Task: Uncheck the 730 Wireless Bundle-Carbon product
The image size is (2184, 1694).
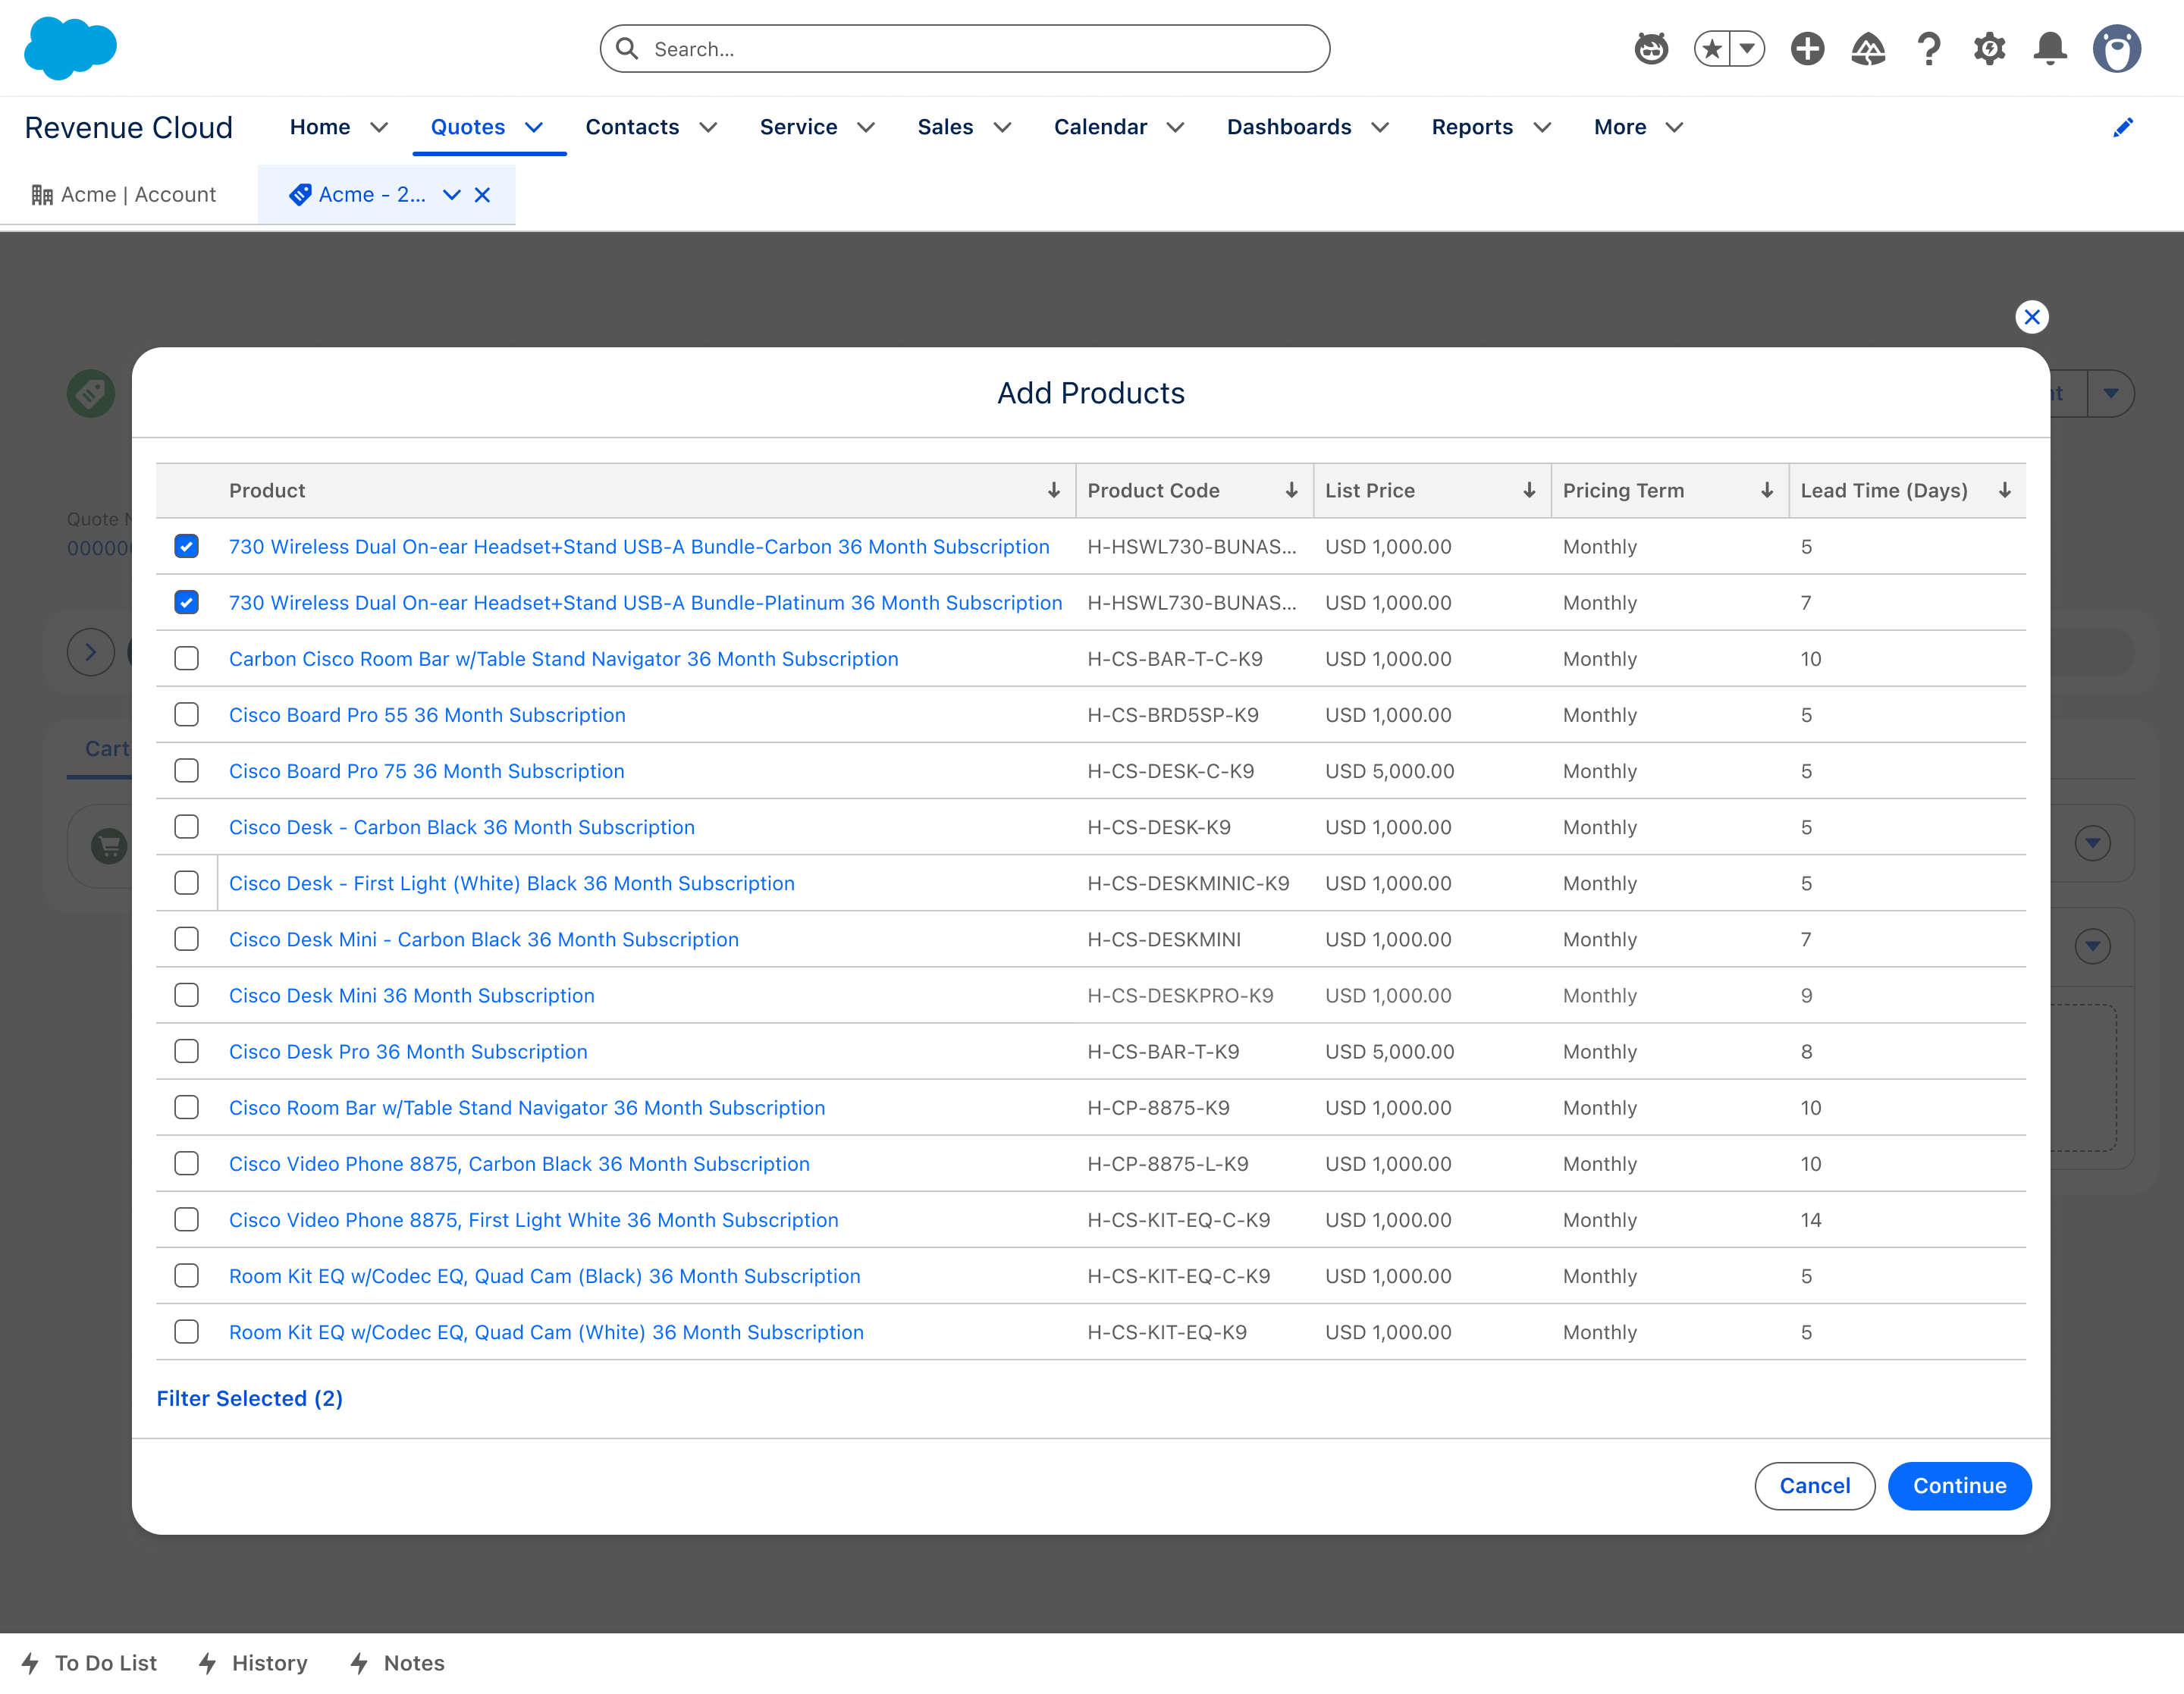Action: (186, 546)
